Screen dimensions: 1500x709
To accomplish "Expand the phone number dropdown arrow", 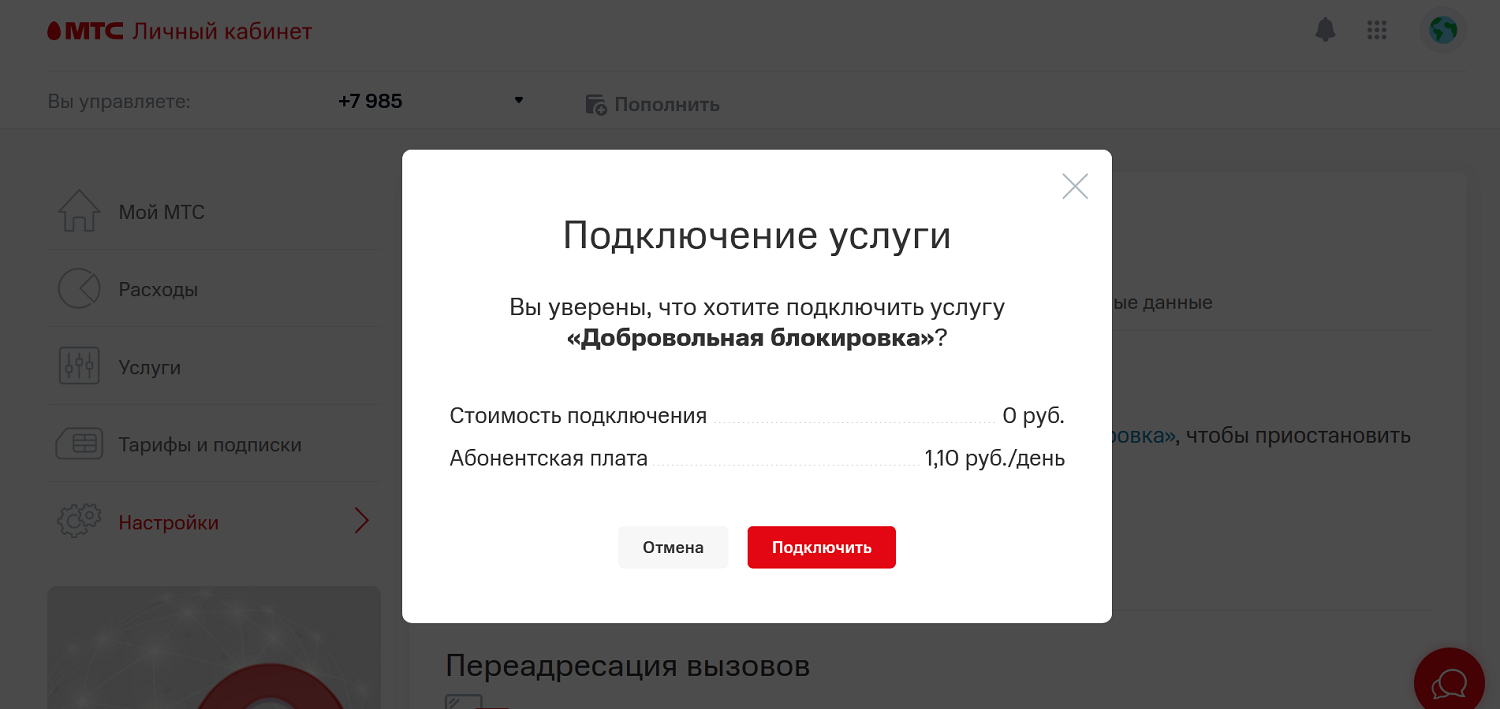I will pos(519,100).
